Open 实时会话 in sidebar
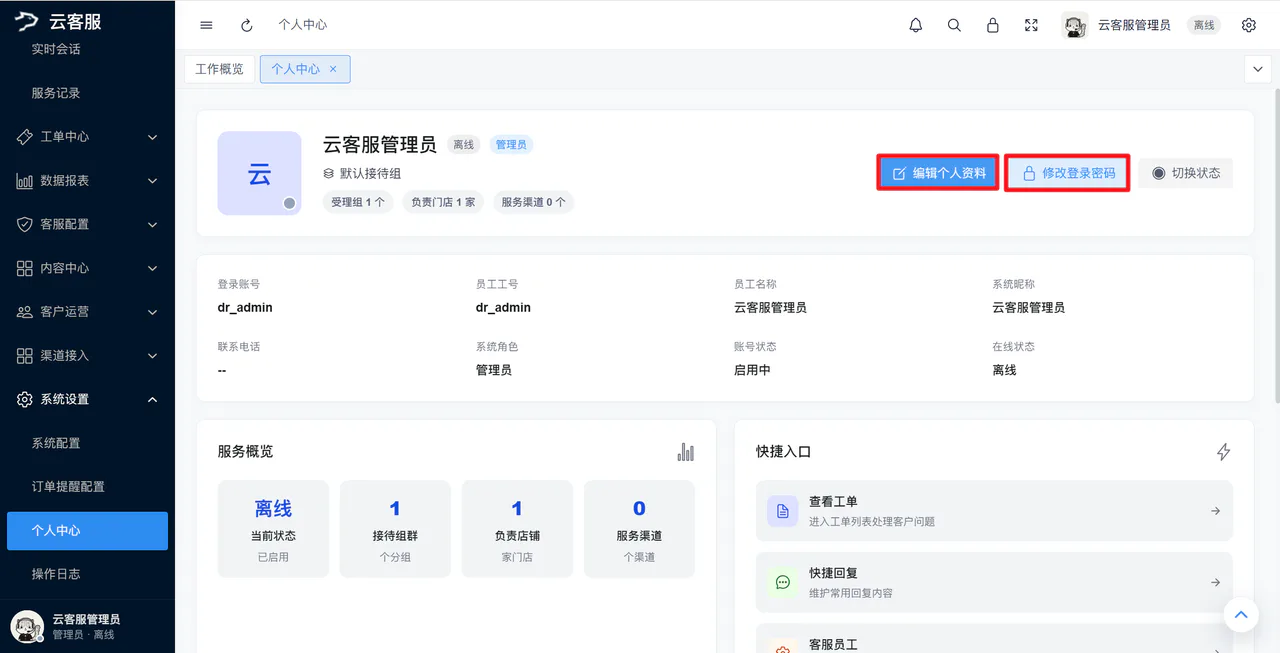 87,49
